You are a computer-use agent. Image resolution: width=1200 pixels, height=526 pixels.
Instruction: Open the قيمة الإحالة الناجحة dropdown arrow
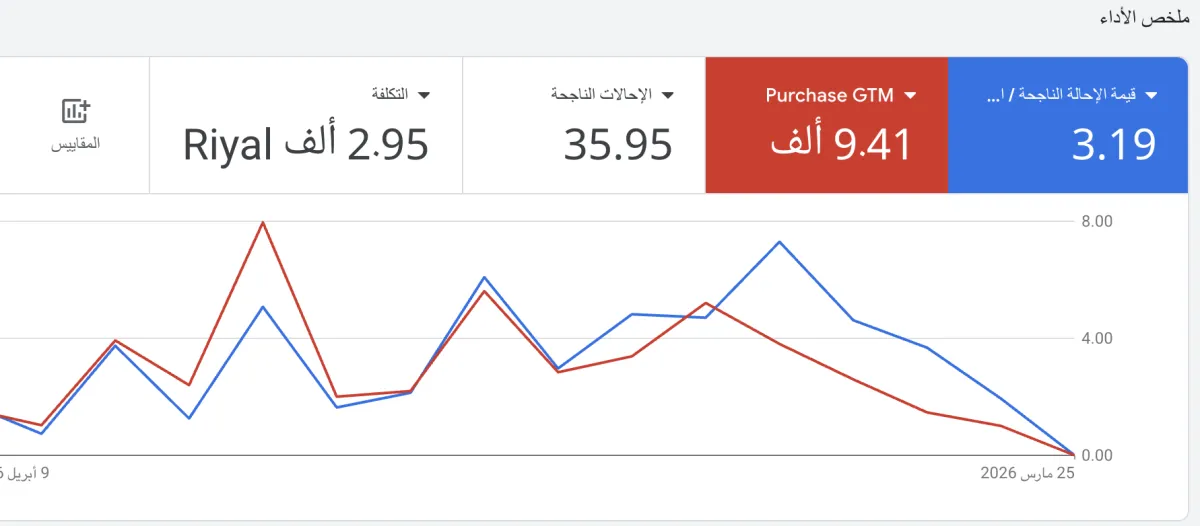pyautogui.click(x=1151, y=95)
